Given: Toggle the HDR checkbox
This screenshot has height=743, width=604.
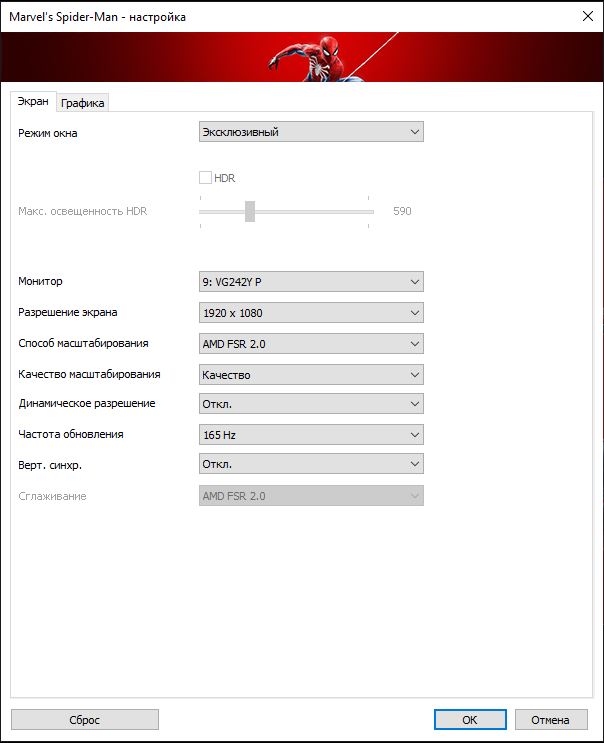Looking at the screenshot, I should (206, 178).
